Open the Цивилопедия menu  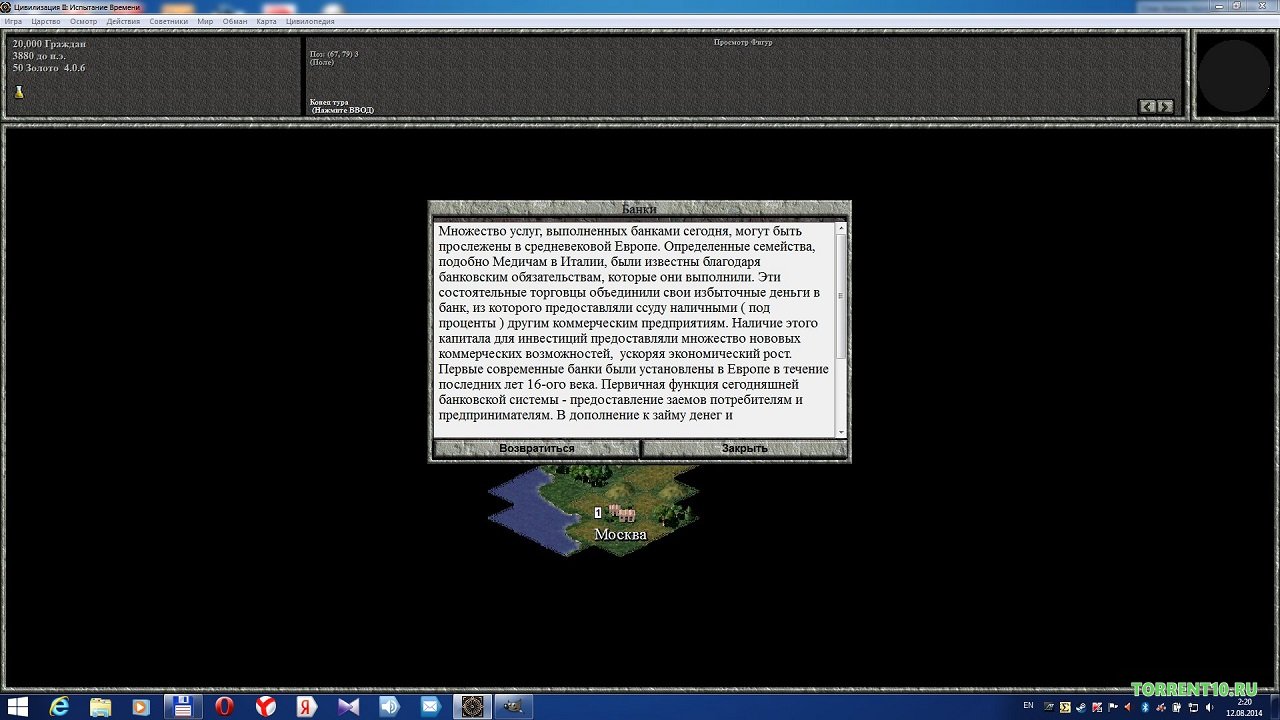pyautogui.click(x=310, y=21)
